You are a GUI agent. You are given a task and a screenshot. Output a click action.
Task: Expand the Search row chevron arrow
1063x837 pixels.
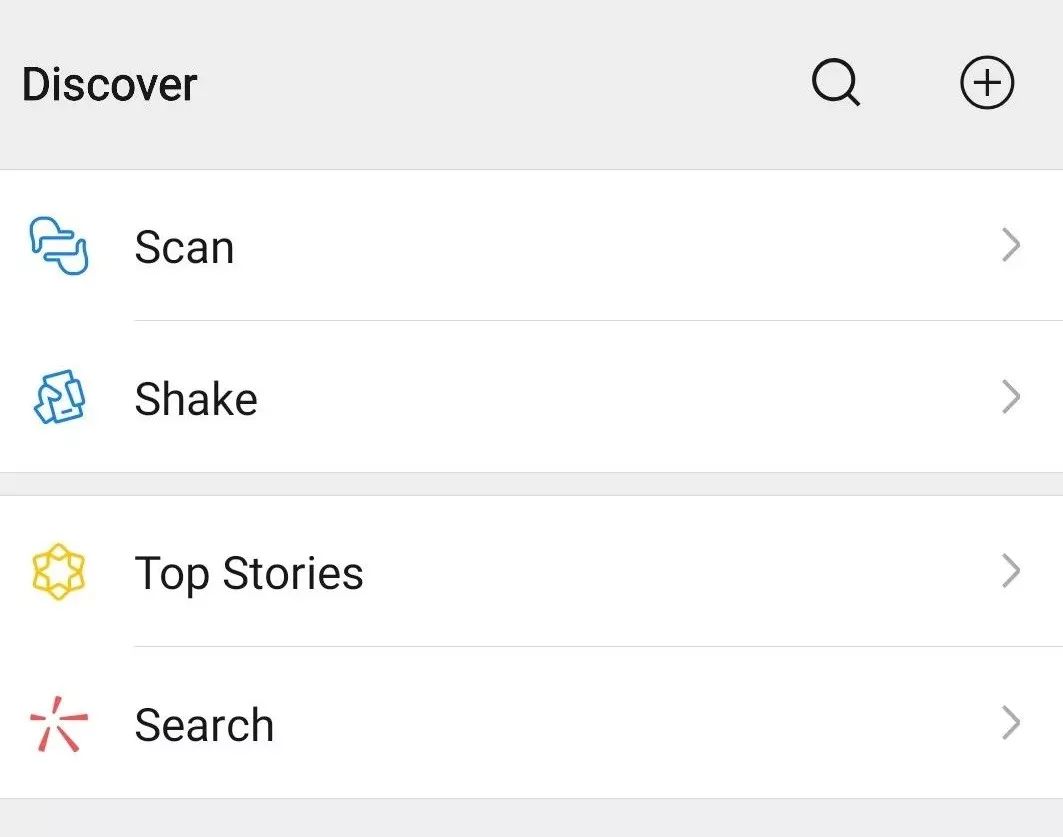pyautogui.click(x=1011, y=723)
